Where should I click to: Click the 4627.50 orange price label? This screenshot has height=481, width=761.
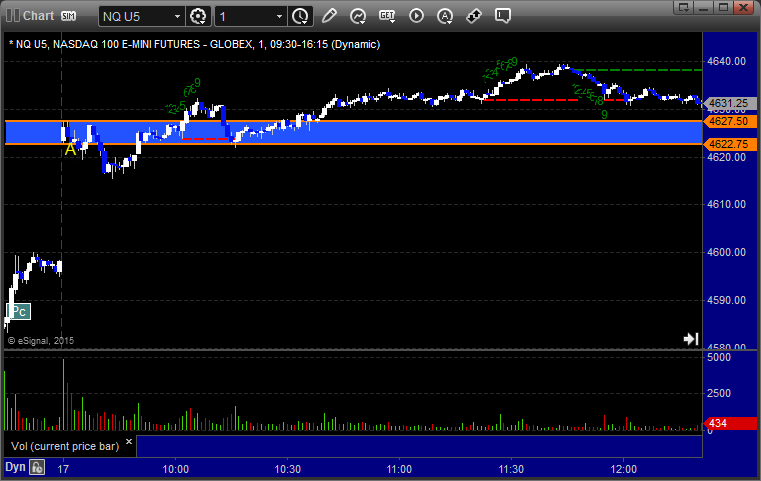pos(729,121)
